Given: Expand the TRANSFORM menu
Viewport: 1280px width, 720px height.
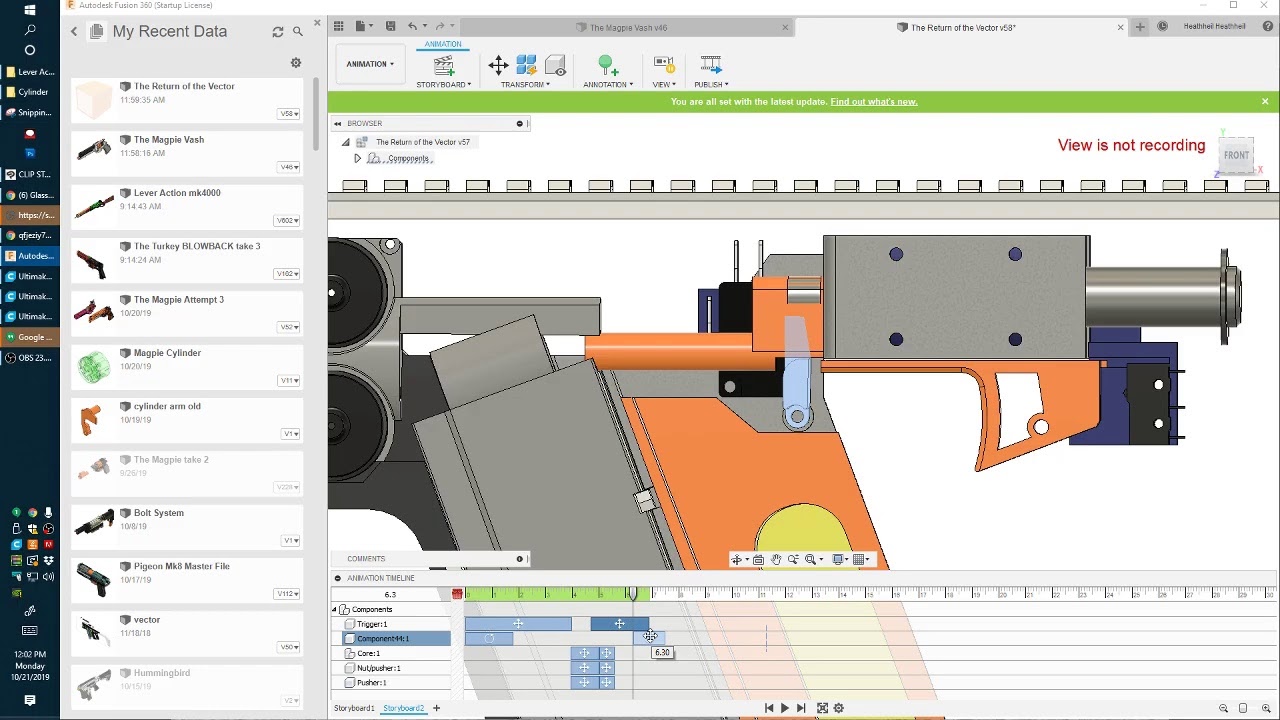Looking at the screenshot, I should click(x=525, y=85).
